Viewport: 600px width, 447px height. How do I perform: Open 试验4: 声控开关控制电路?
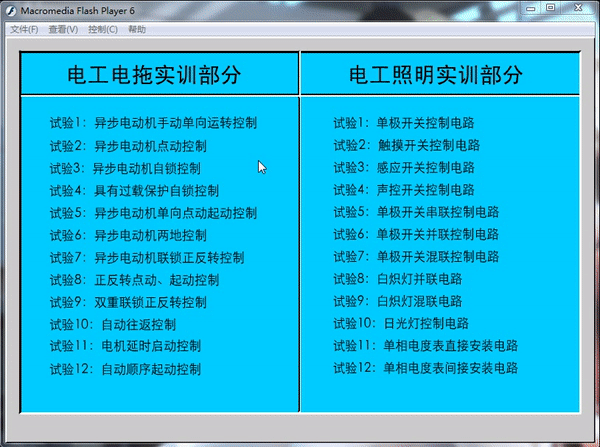pos(404,189)
